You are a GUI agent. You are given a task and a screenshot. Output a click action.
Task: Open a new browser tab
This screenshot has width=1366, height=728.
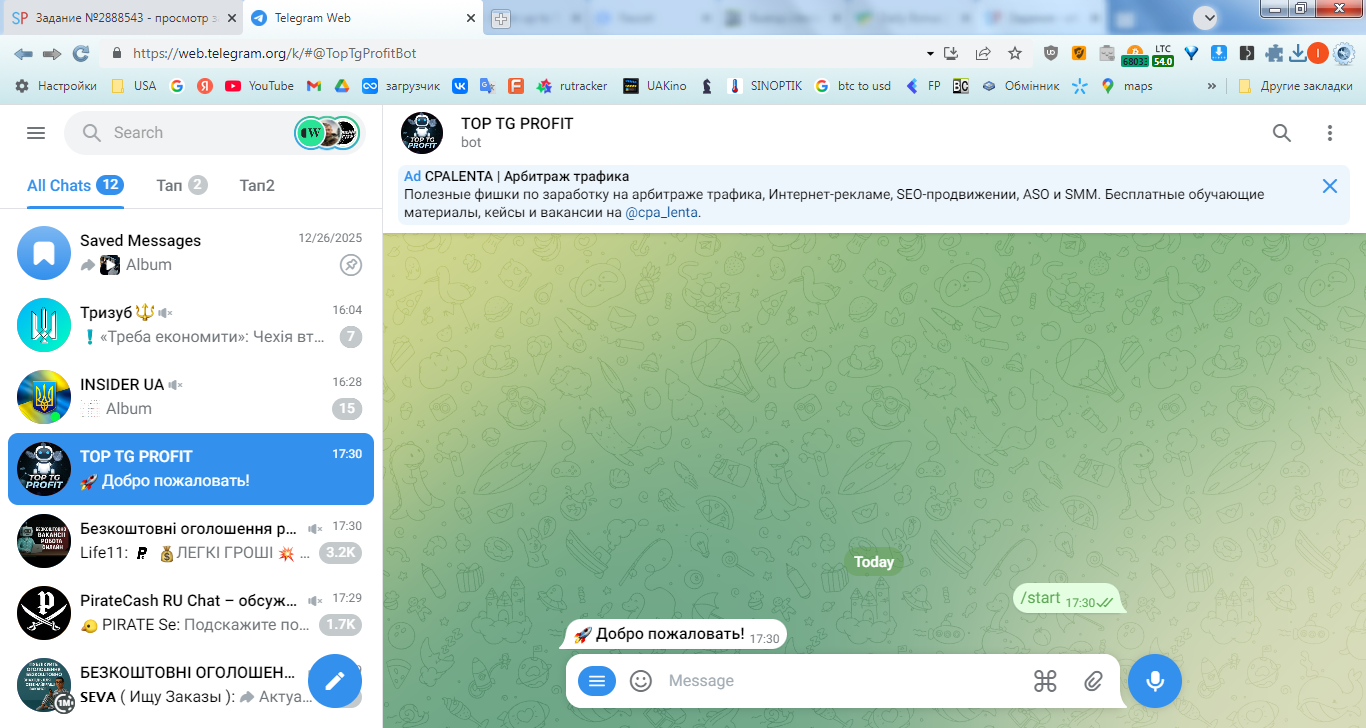(500, 18)
